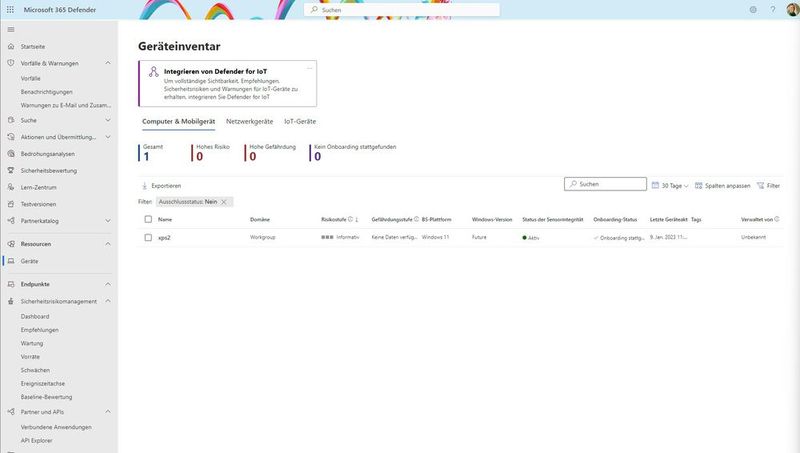Open more options on IoT banner card
The height and width of the screenshot is (453, 800).
(x=309, y=68)
